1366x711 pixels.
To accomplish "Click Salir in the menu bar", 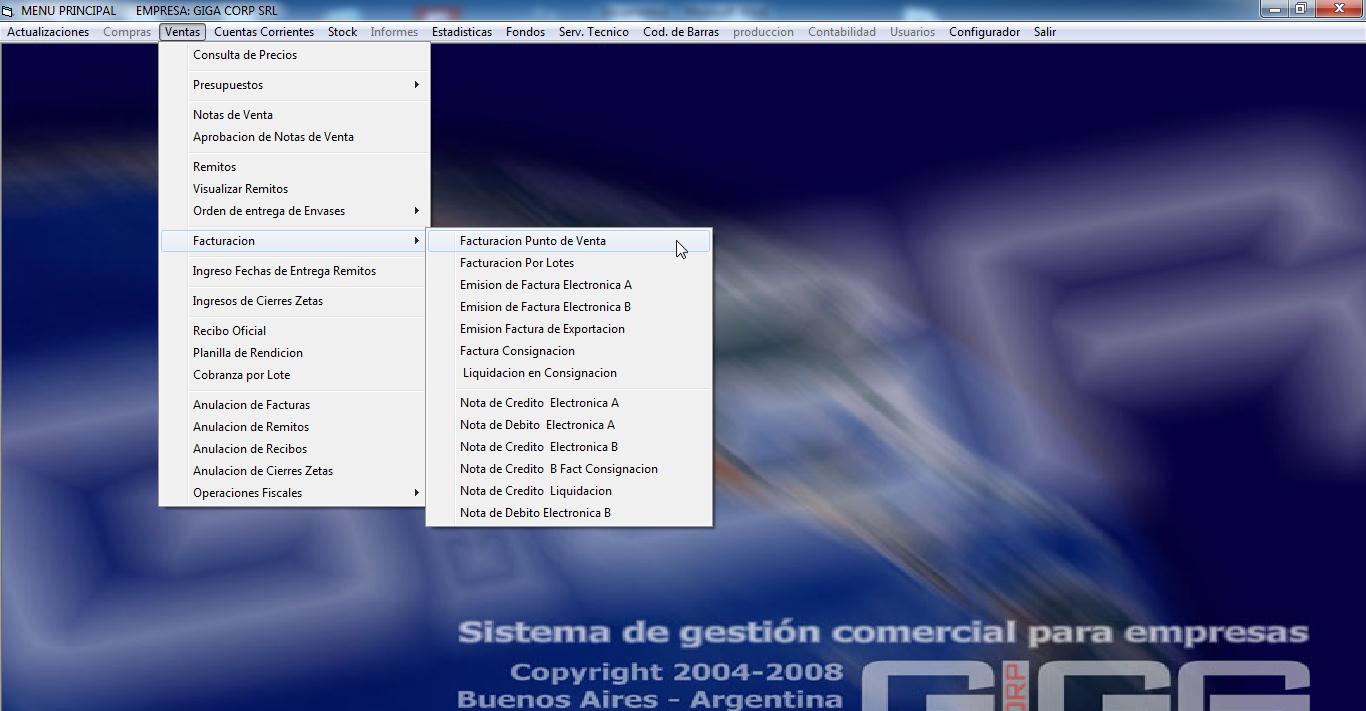I will point(1045,32).
